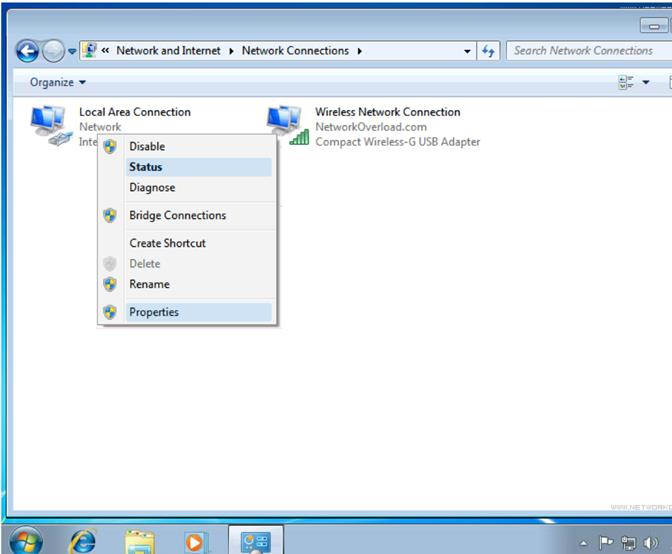
Task: Open Windows Explorer from taskbar
Action: pos(139,542)
